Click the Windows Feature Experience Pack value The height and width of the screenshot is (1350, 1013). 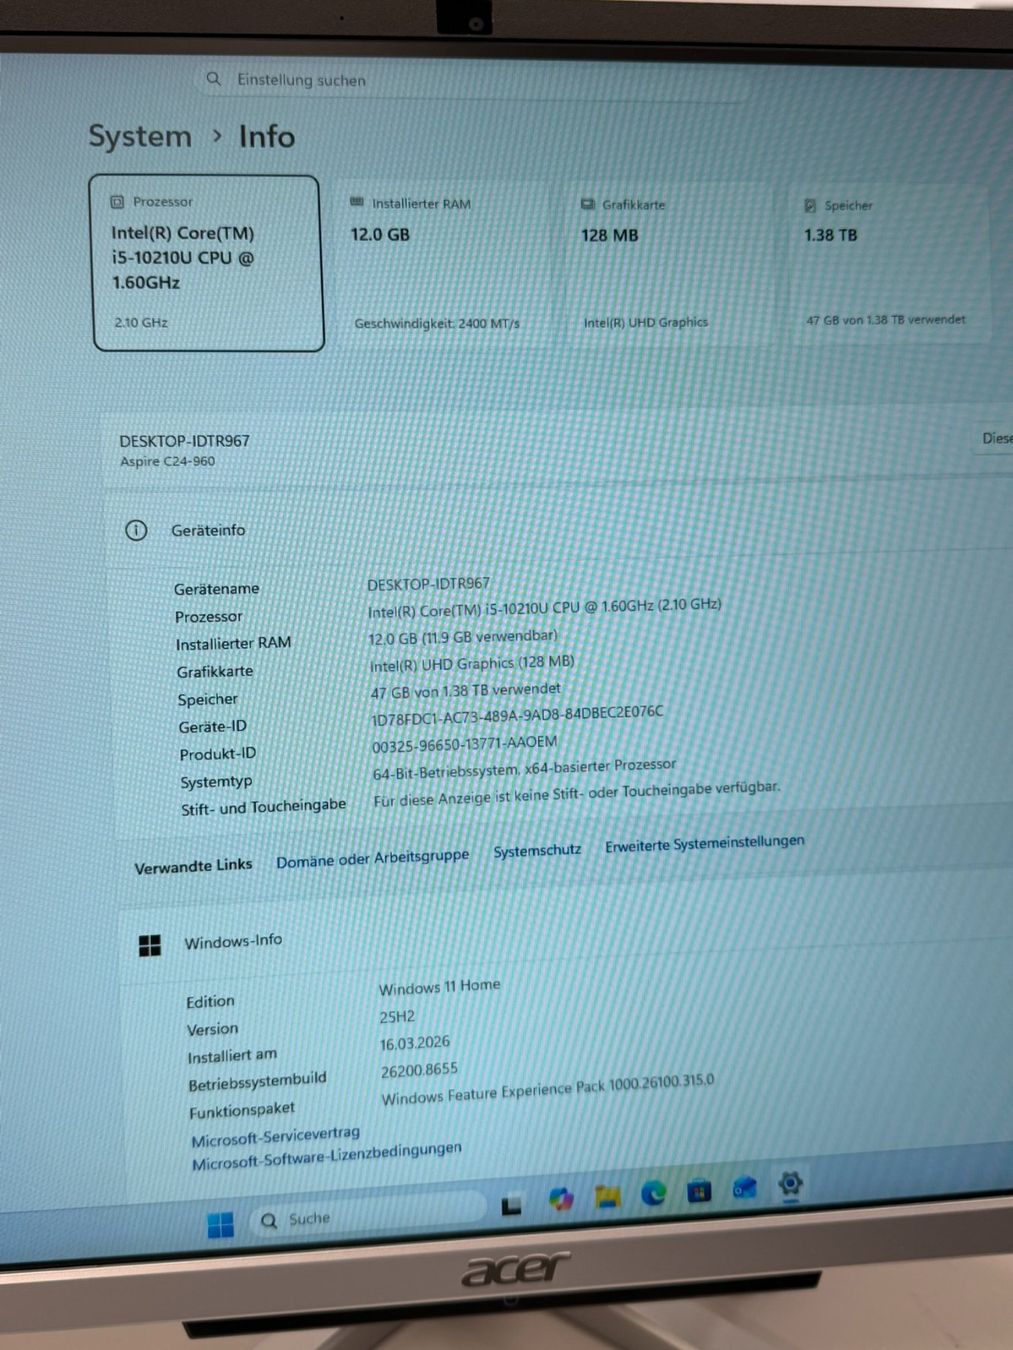point(548,1089)
